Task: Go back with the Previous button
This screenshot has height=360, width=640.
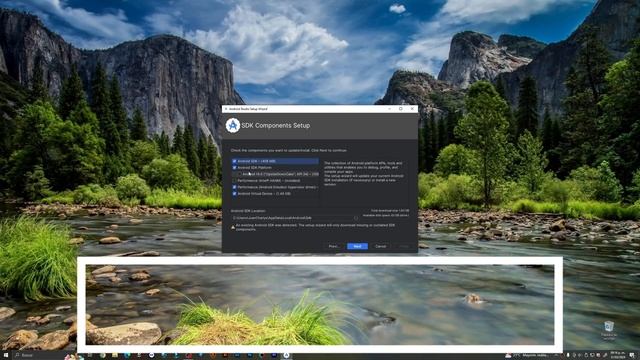Action: click(x=333, y=246)
